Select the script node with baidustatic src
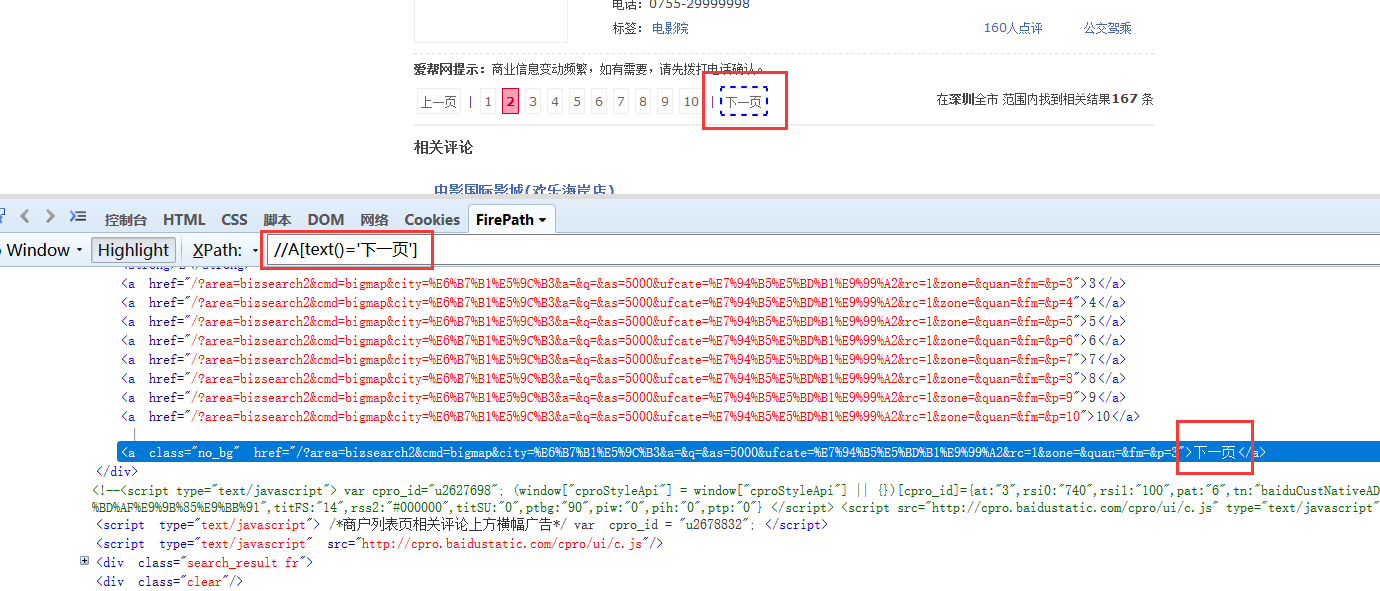This screenshot has height=591, width=1380. [x=380, y=543]
